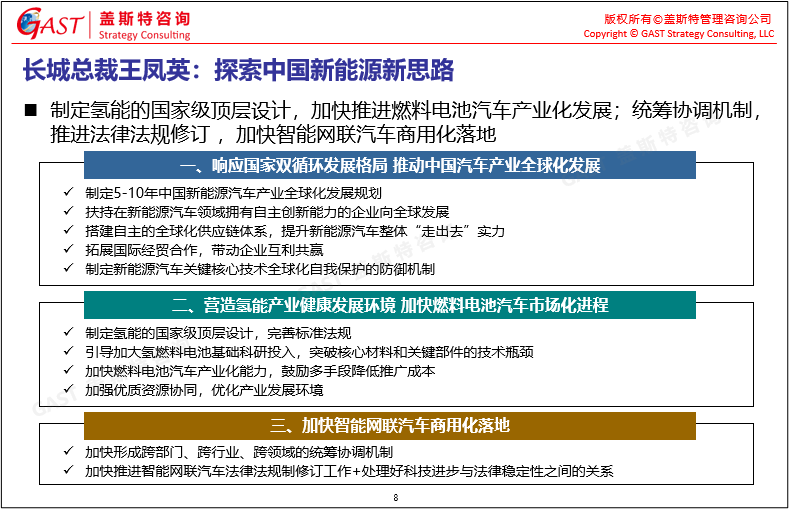Select the teal header 二、营造氢能产业健康发展环境
This screenshot has height=509, width=789.
pyautogui.click(x=389, y=304)
